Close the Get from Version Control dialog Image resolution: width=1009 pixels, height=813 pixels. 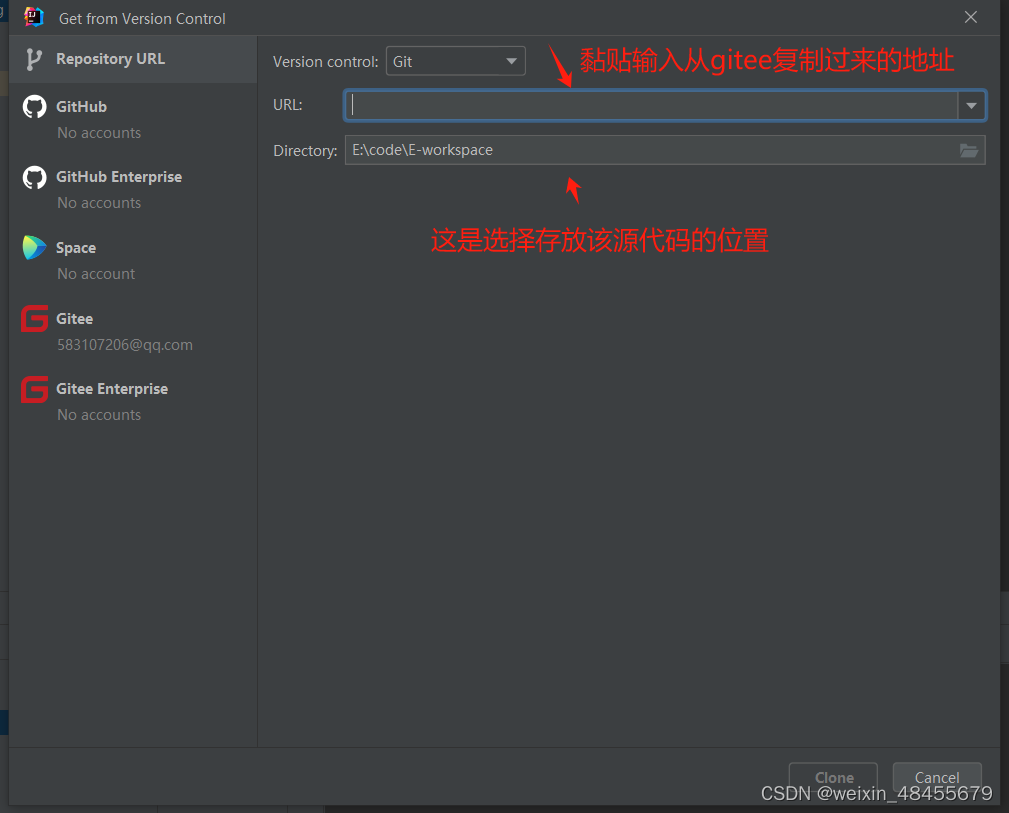point(970,16)
